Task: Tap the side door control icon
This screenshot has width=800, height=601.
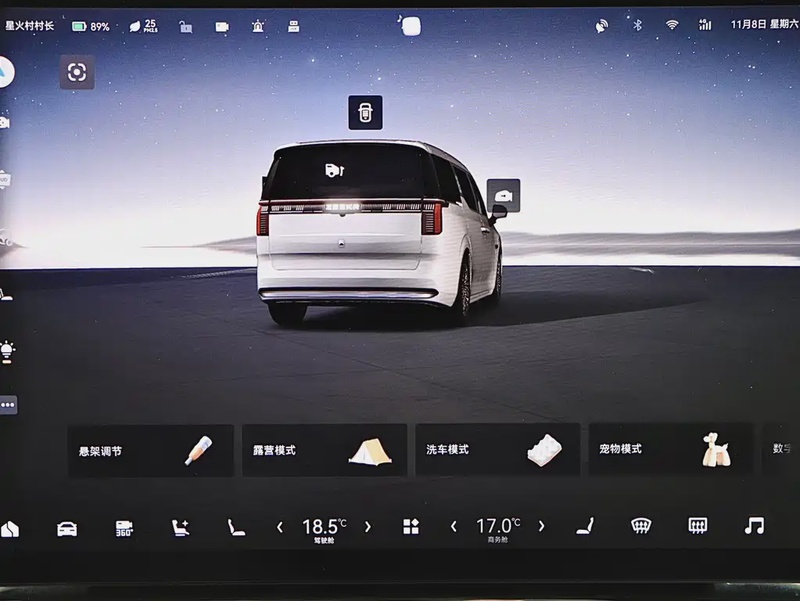Action: point(503,195)
